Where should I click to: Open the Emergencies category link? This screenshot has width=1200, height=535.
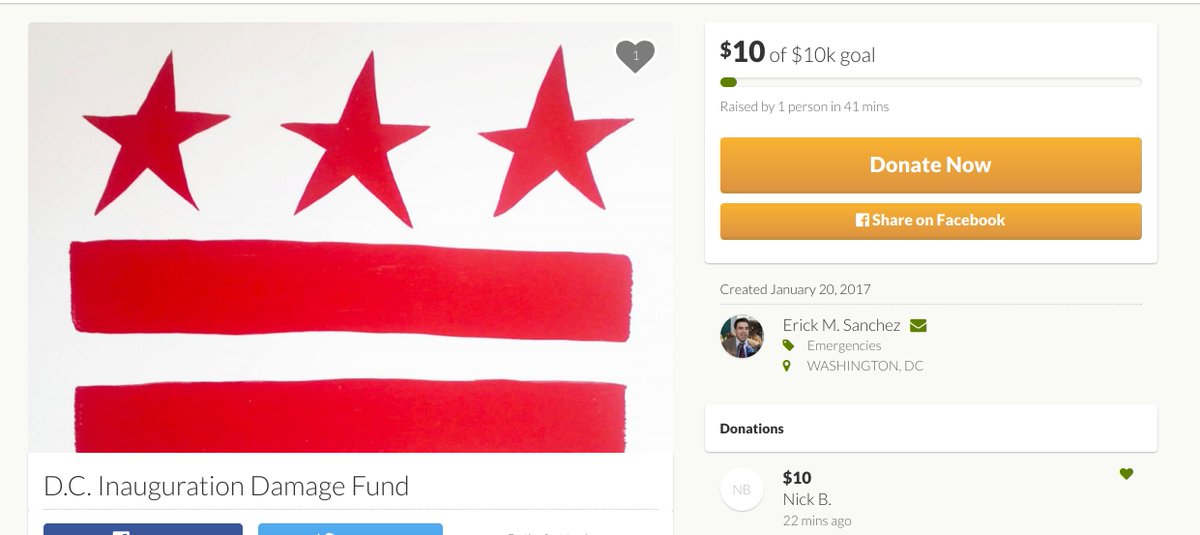844,345
